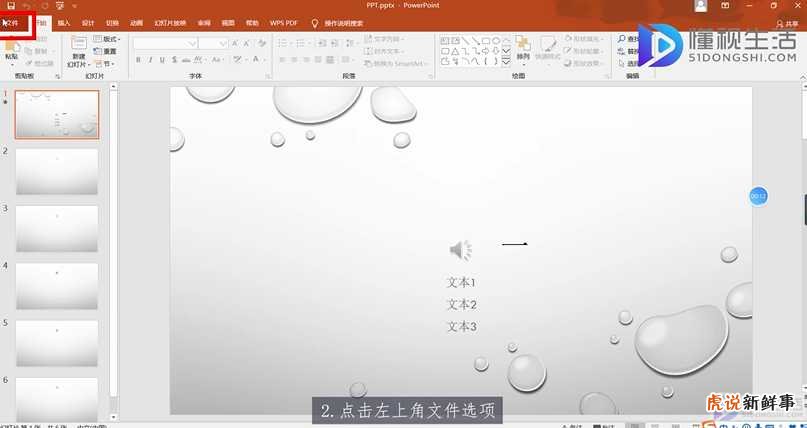Click the Decrease Font Size icon
Image resolution: width=807 pixels, height=428 pixels.
pyautogui.click(x=248, y=44)
